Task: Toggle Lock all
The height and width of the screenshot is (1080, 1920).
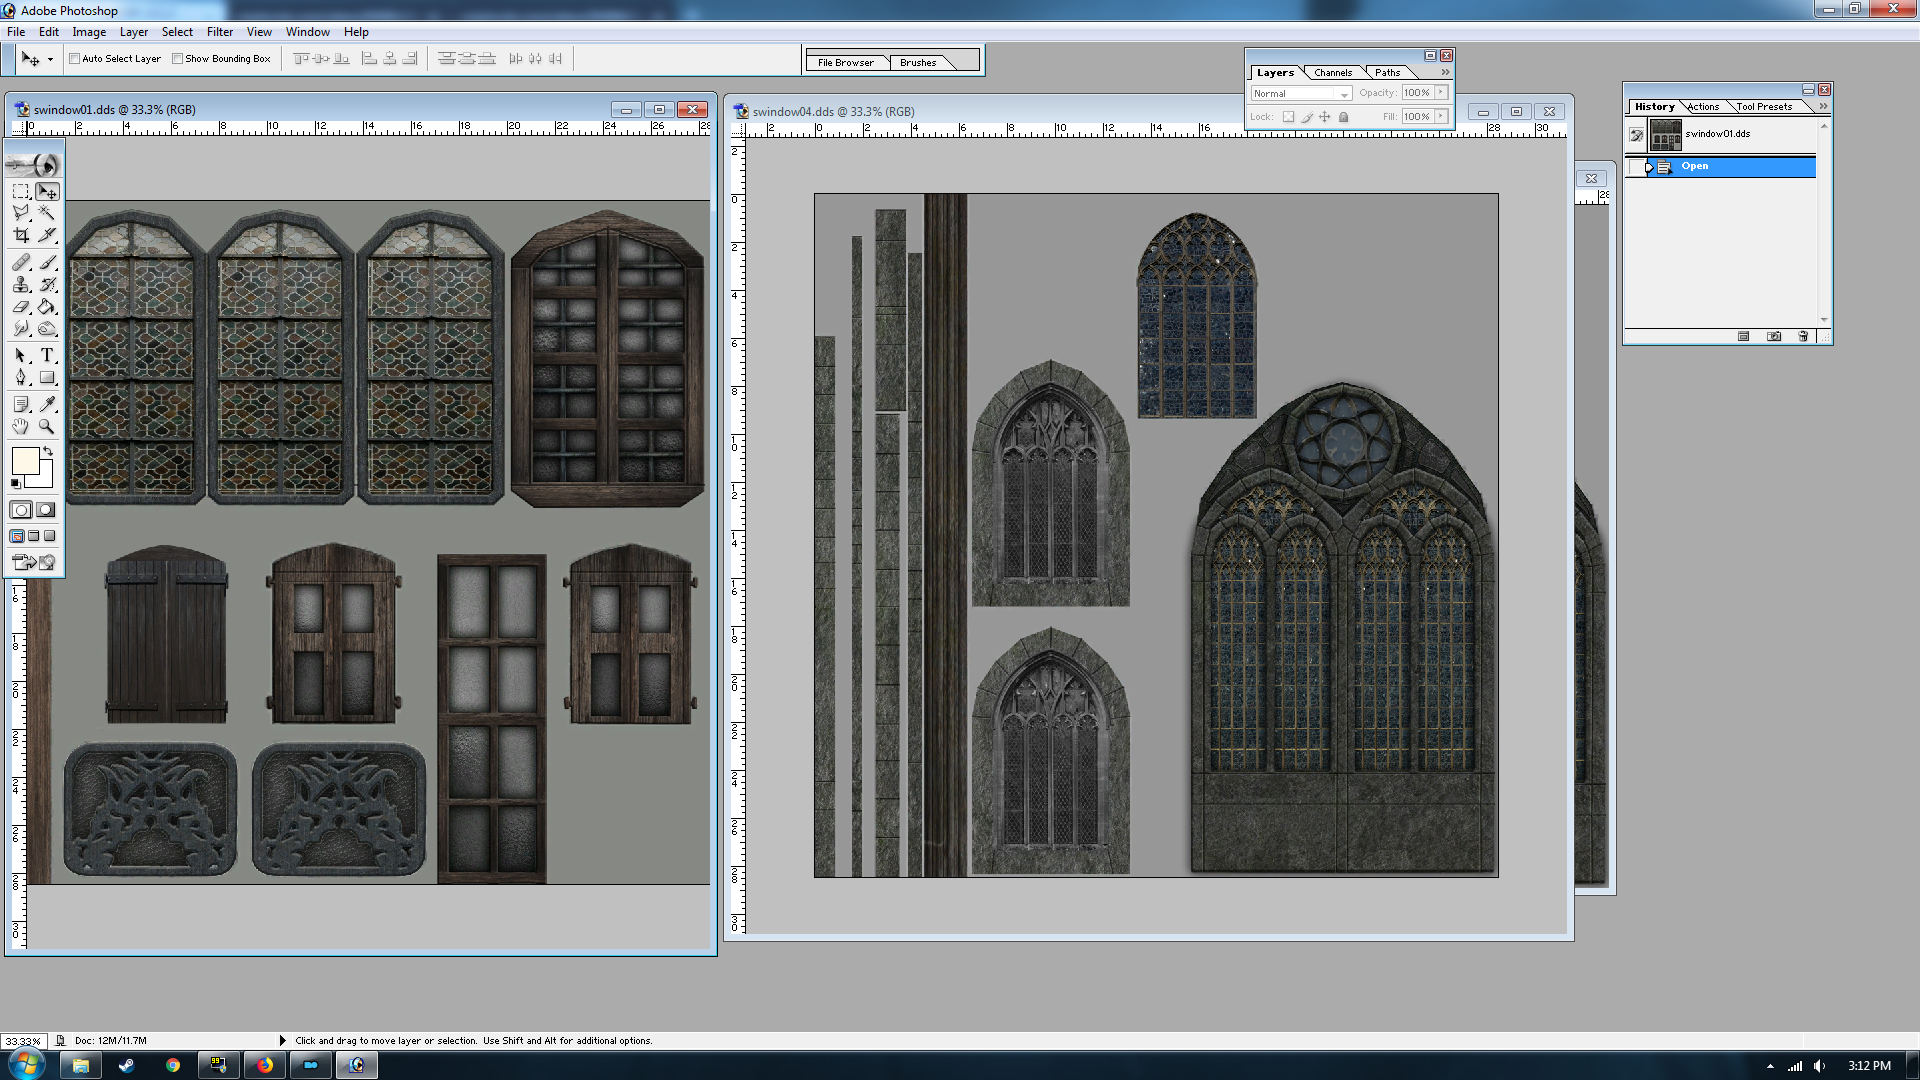Action: coord(1344,117)
